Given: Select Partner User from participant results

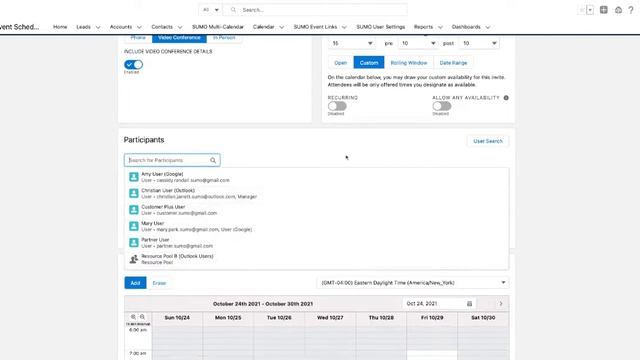Looking at the screenshot, I should (316, 243).
